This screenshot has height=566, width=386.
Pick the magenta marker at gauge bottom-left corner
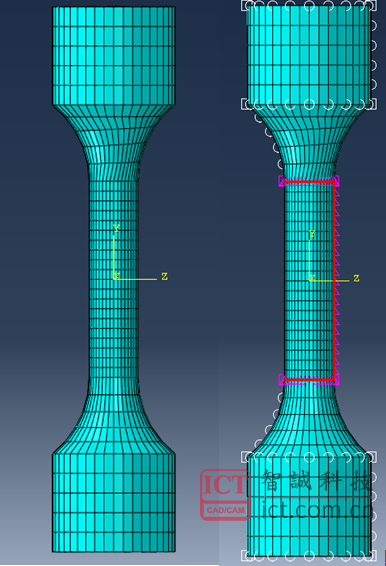point(283,380)
